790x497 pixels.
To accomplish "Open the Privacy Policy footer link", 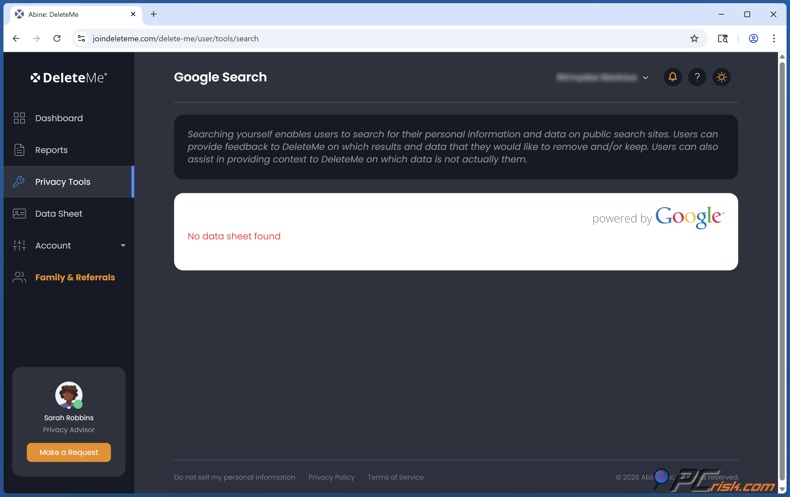I will pos(331,477).
